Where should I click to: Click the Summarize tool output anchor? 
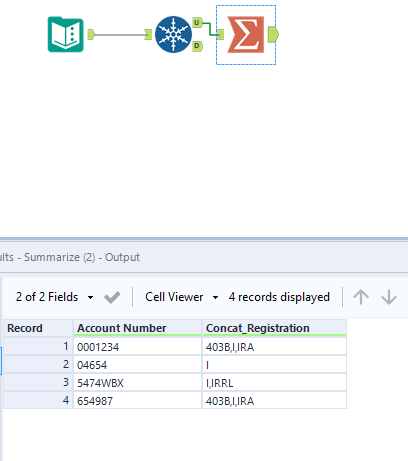pos(273,35)
